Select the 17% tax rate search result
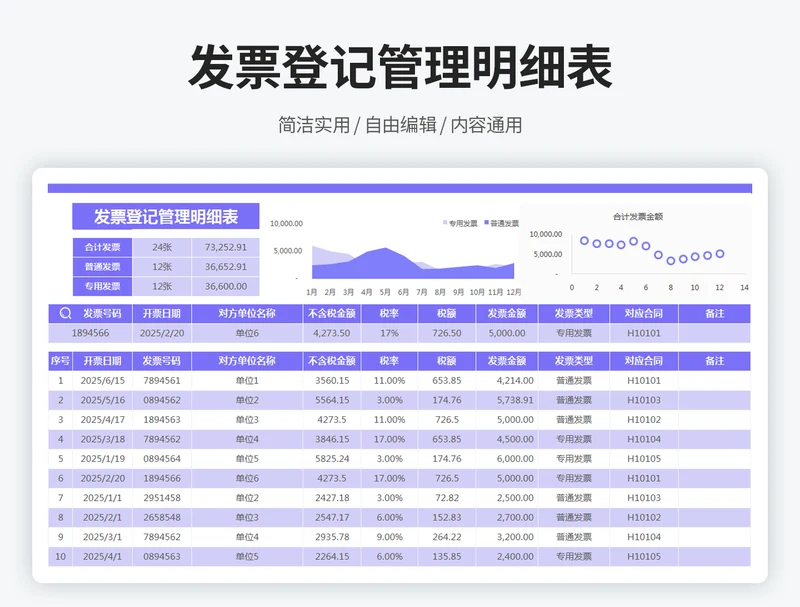The height and width of the screenshot is (607, 800). click(x=389, y=333)
